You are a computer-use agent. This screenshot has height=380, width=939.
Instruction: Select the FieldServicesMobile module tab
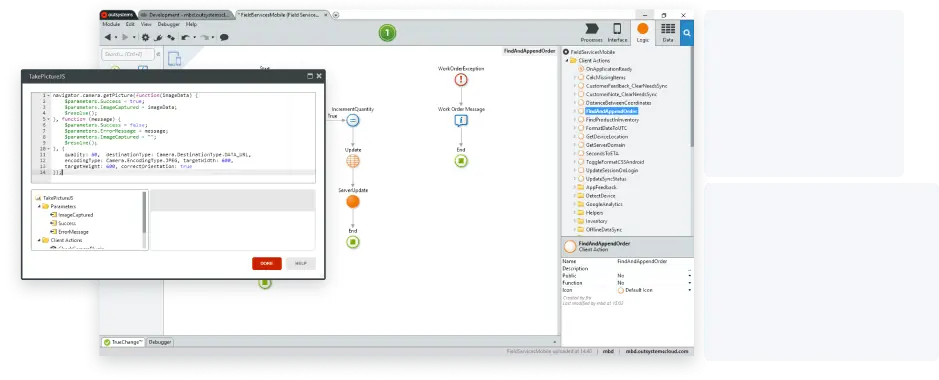tap(281, 14)
